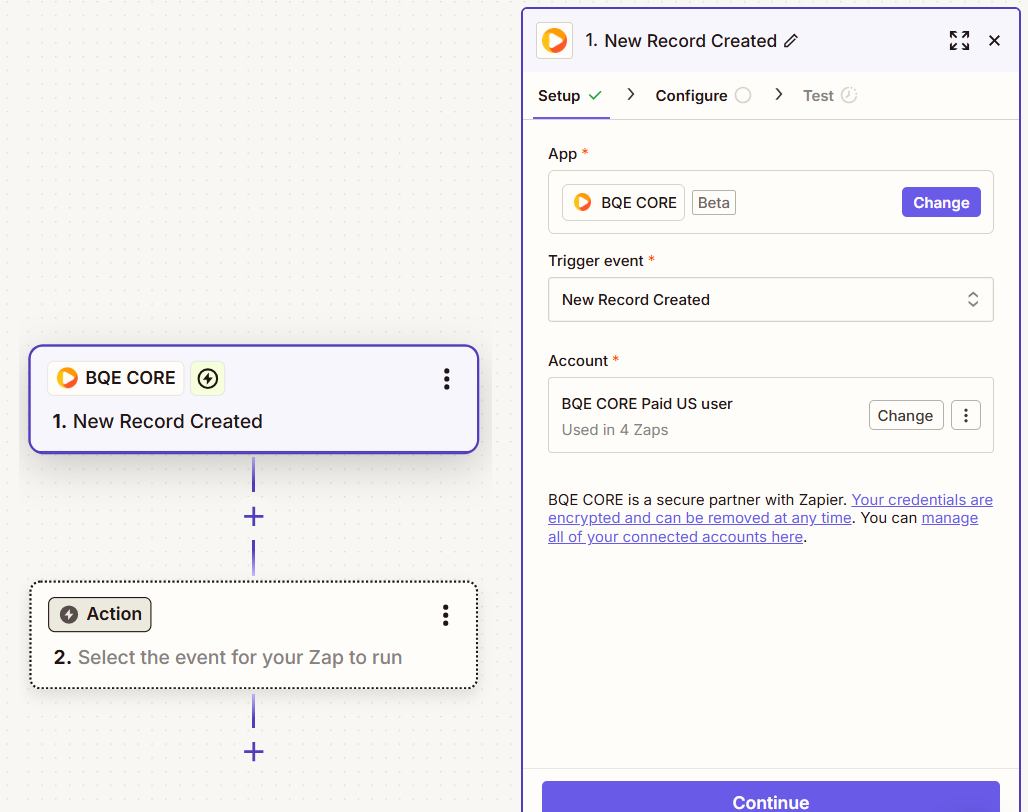Click the Change button for the App
This screenshot has width=1028, height=812.
click(940, 202)
